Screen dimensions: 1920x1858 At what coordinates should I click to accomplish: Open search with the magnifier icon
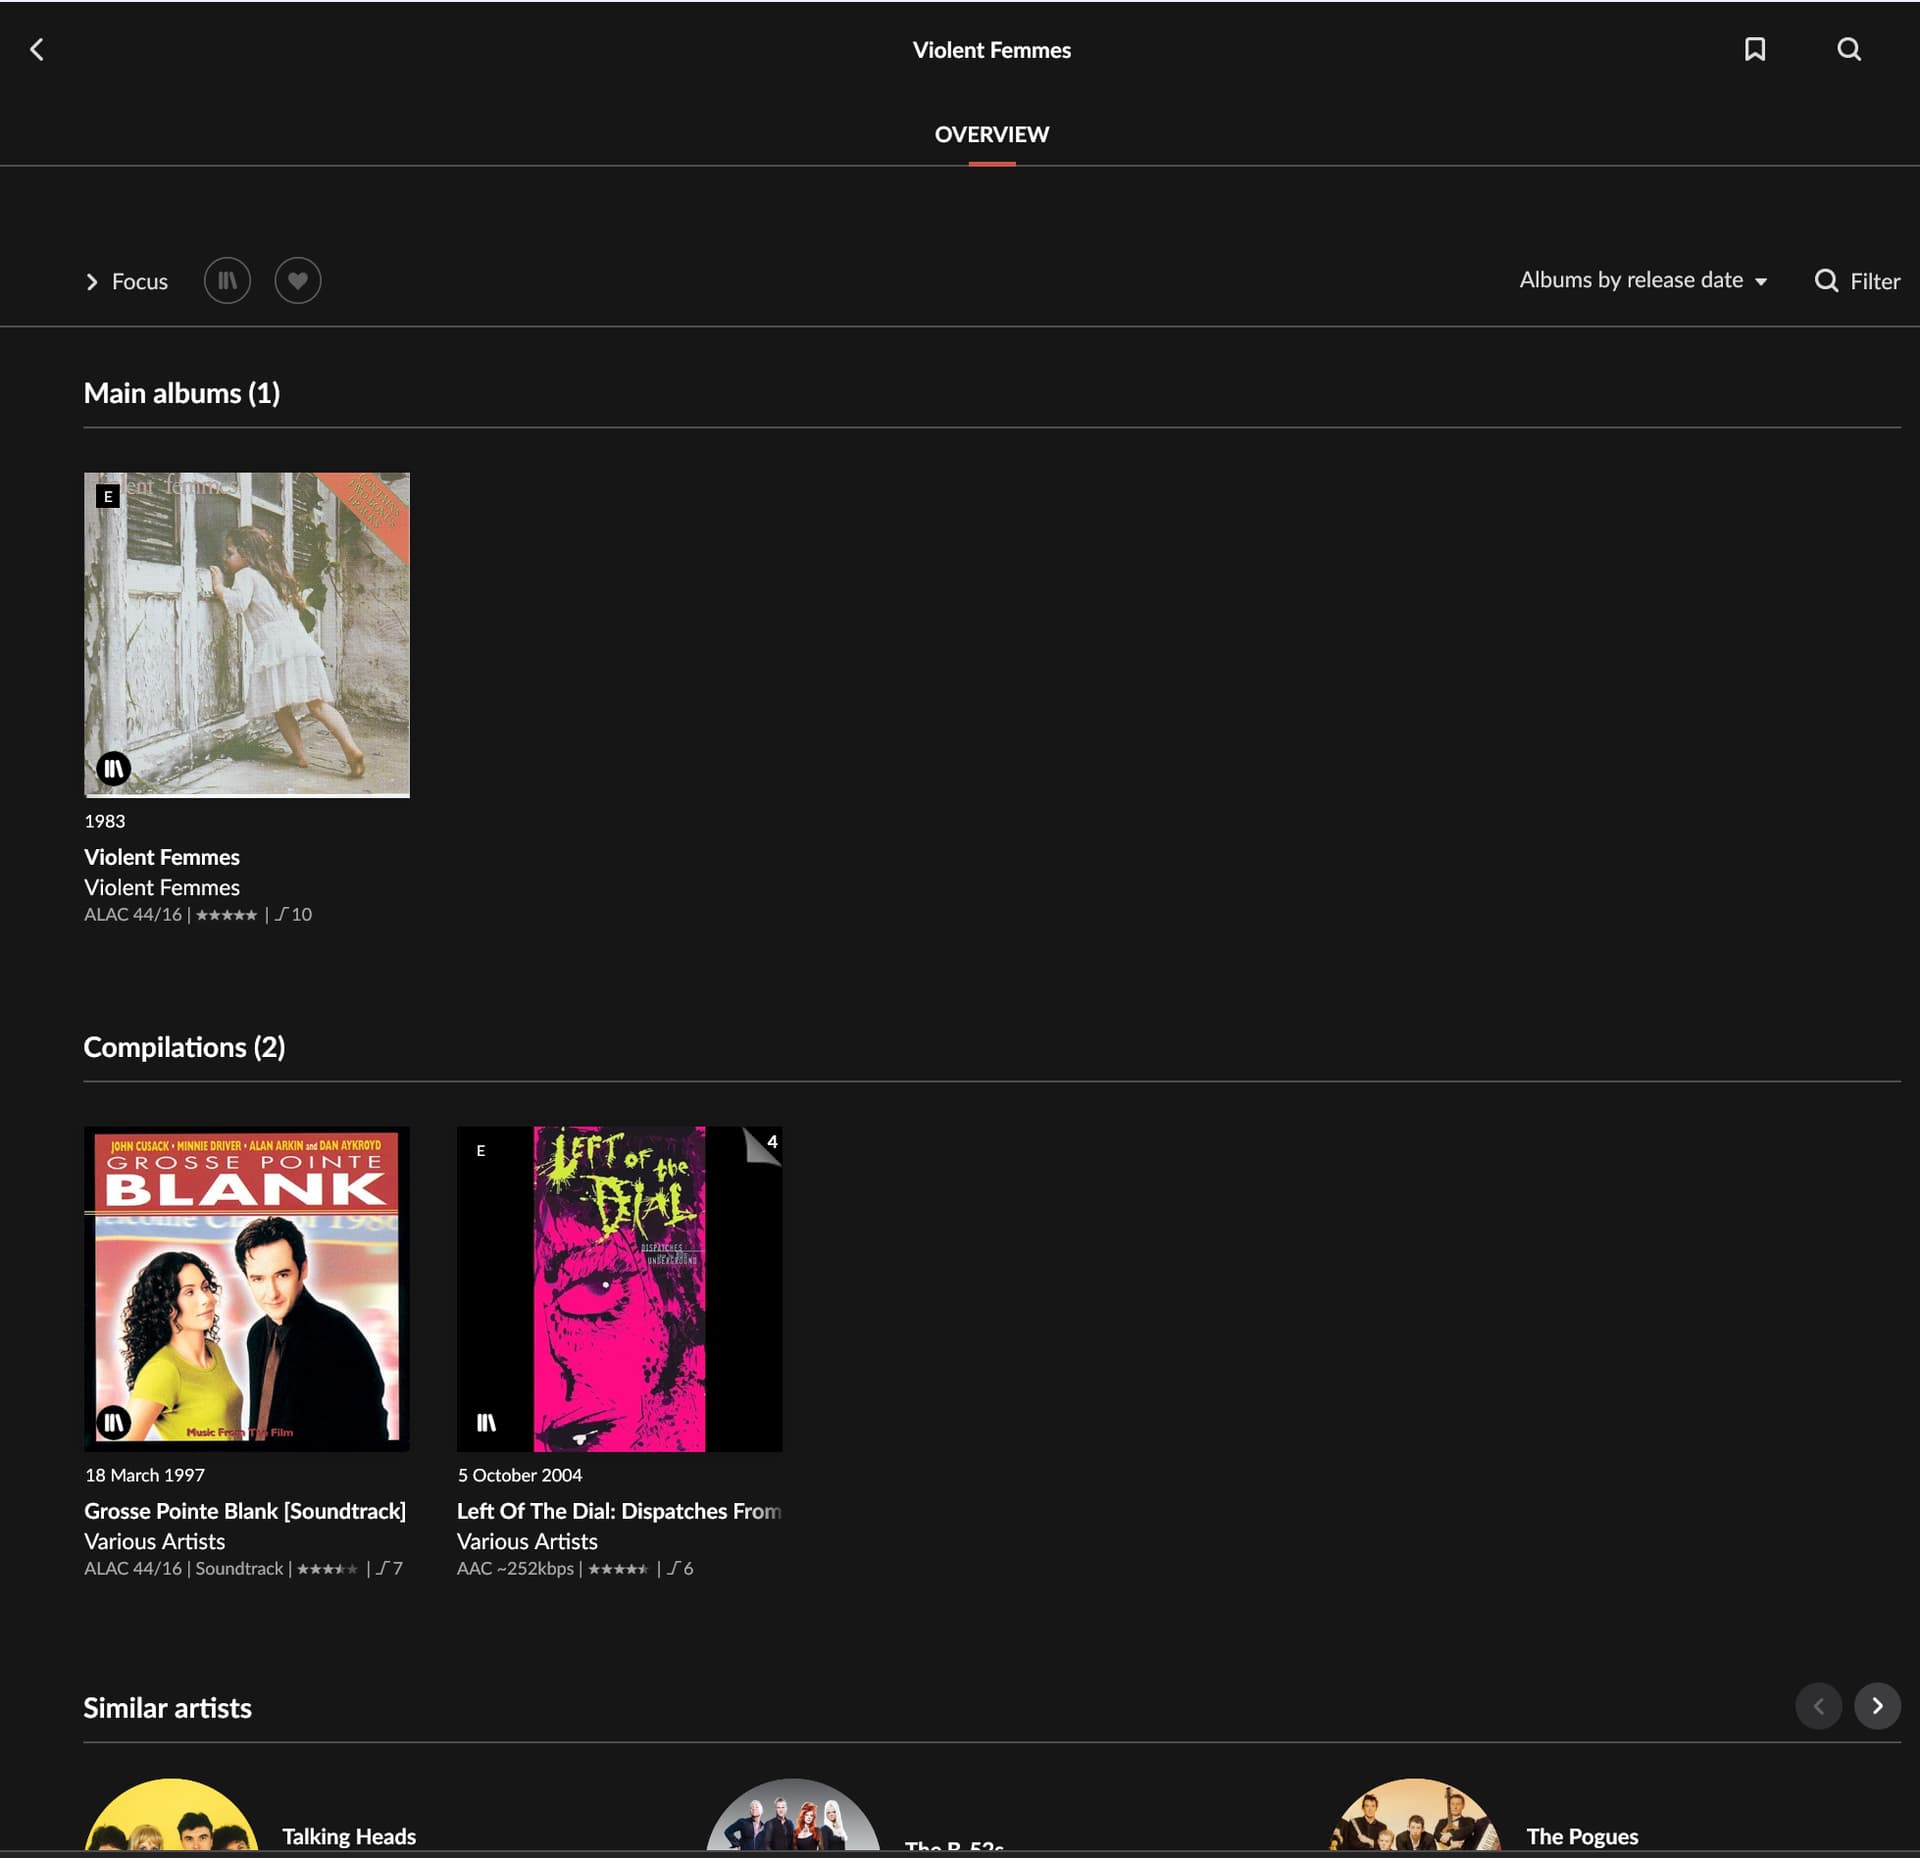click(x=1849, y=49)
